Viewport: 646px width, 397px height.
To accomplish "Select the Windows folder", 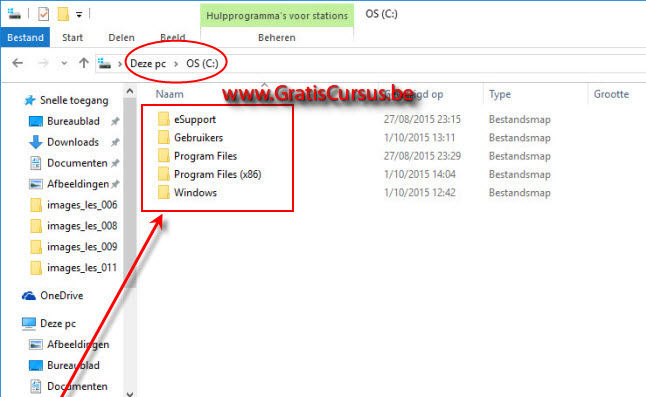I will tap(195, 192).
